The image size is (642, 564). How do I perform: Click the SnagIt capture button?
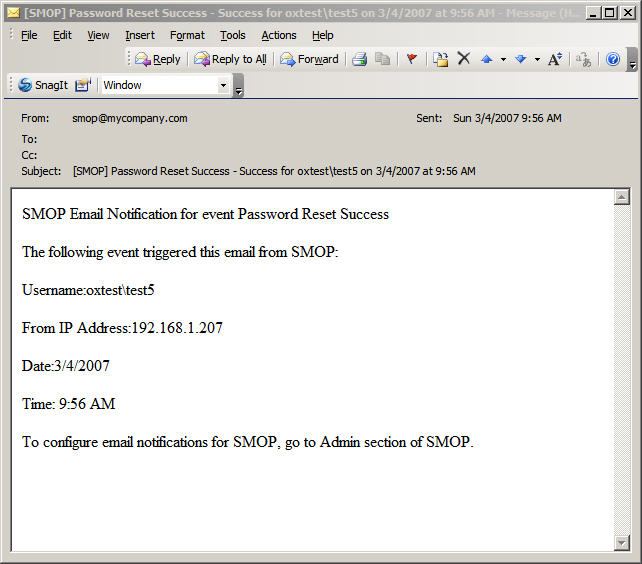tap(43, 85)
